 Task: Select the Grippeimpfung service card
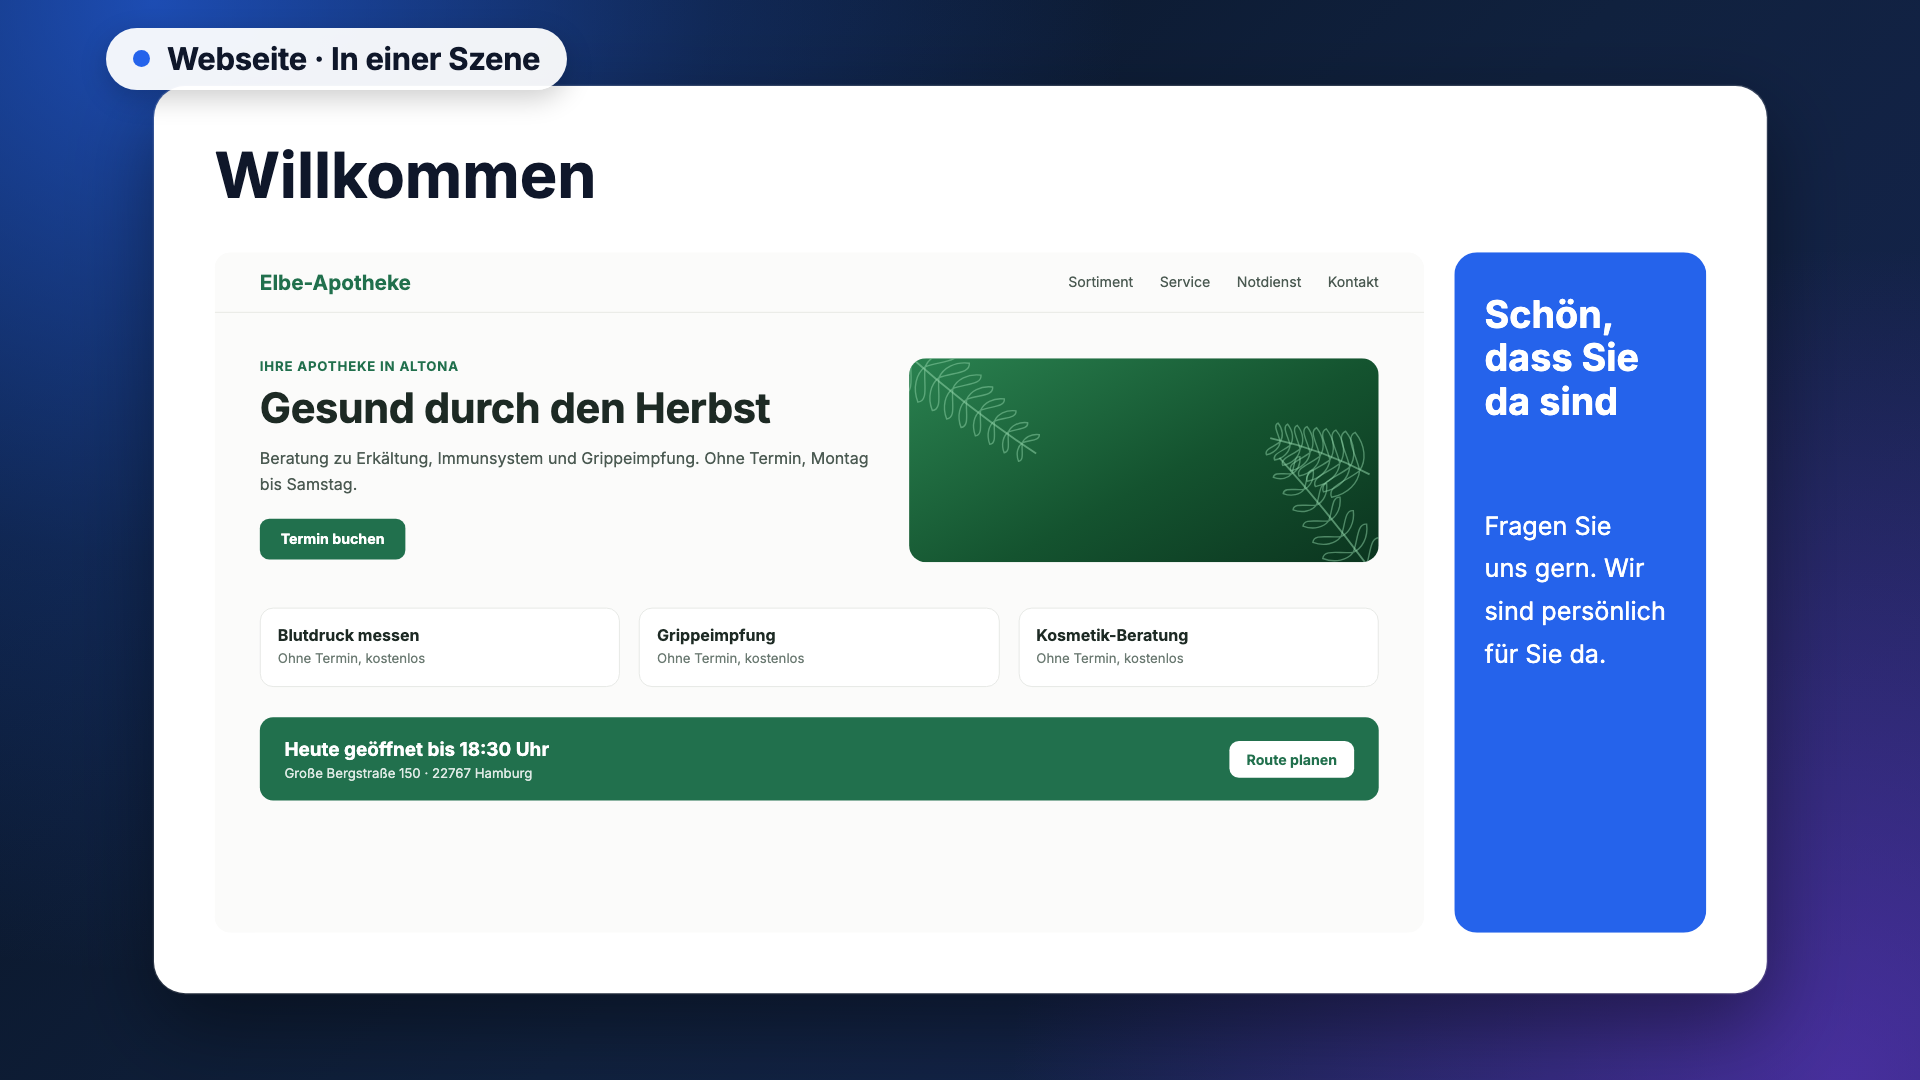pyautogui.click(x=819, y=647)
